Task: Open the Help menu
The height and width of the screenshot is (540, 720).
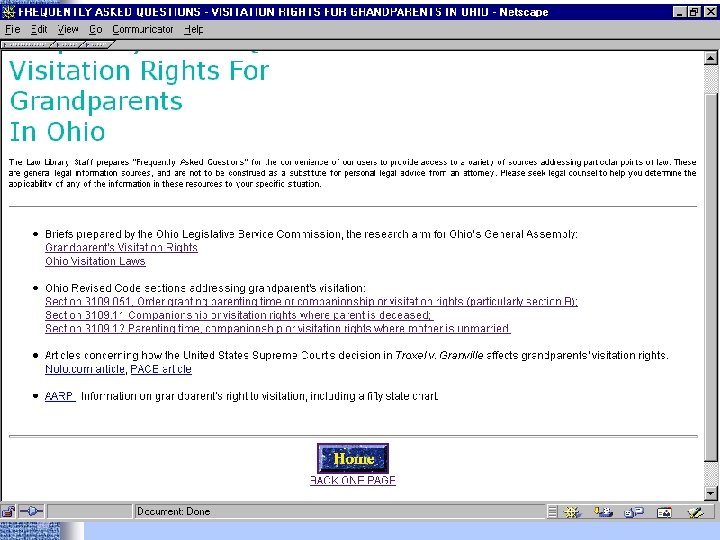Action: [193, 29]
